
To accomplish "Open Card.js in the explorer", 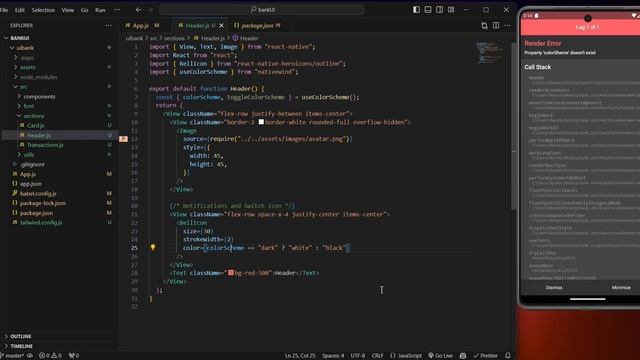I will (x=59, y=125).
